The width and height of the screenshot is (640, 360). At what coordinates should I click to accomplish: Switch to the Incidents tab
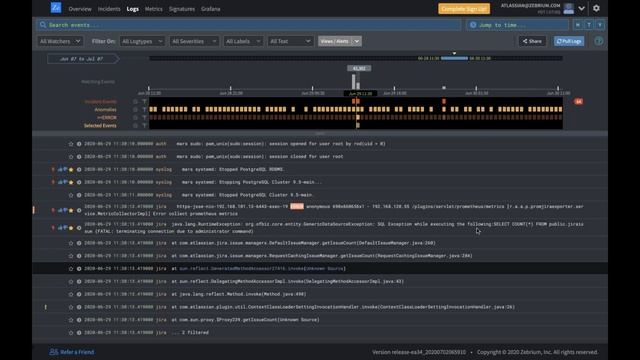[109, 9]
